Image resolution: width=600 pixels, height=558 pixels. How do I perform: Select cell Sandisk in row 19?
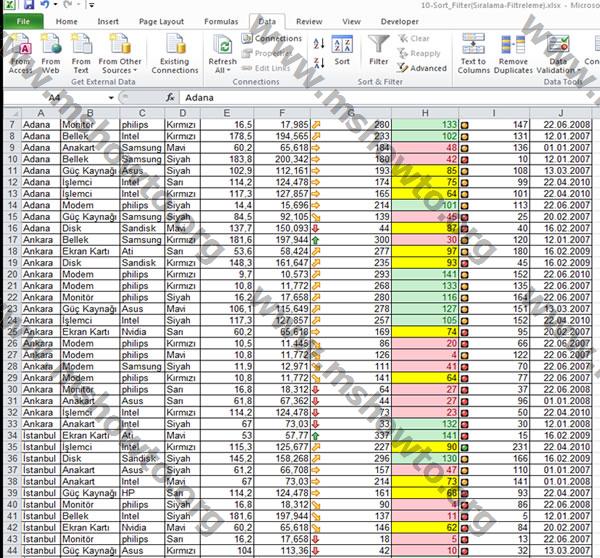tap(142, 263)
